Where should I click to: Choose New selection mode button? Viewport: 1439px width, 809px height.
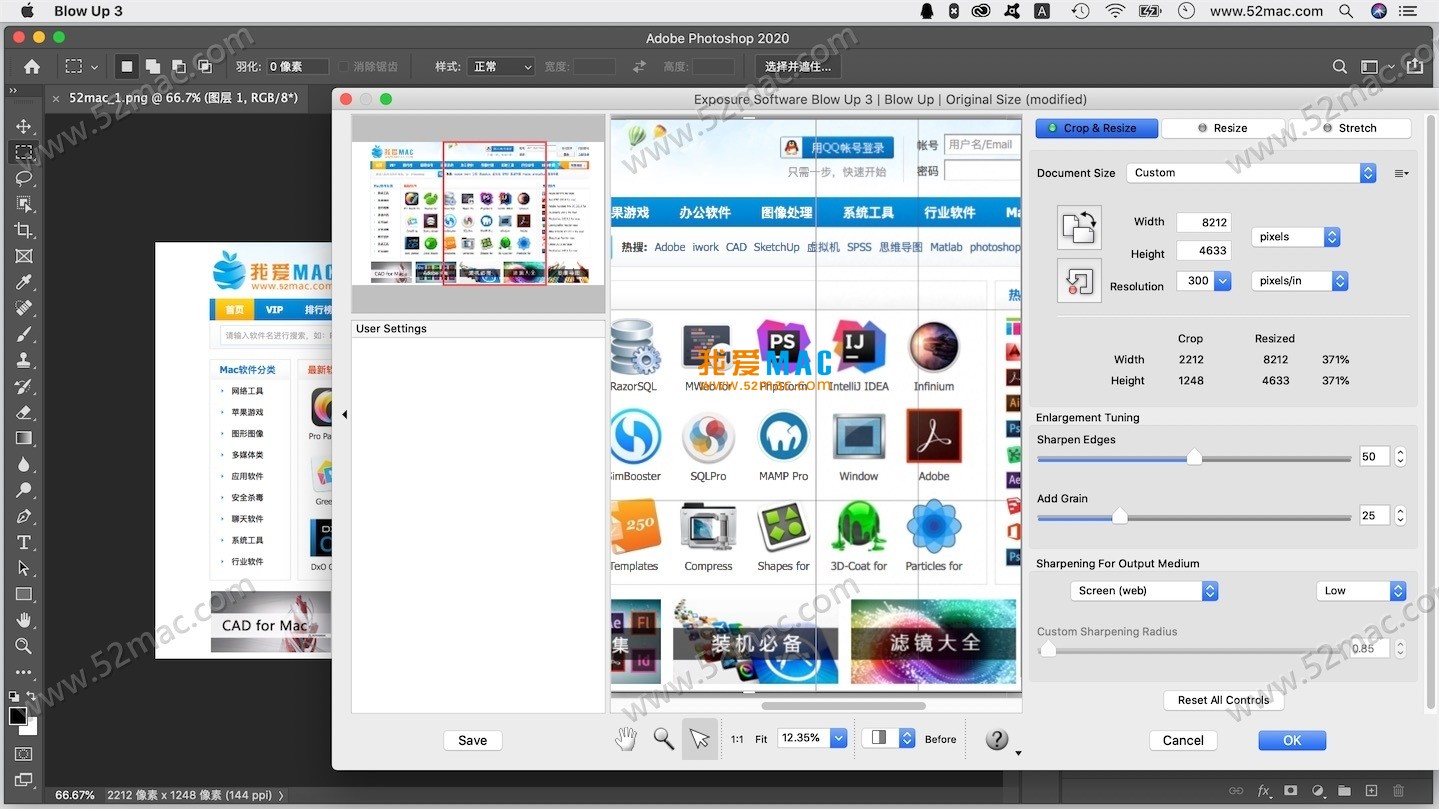(126, 67)
